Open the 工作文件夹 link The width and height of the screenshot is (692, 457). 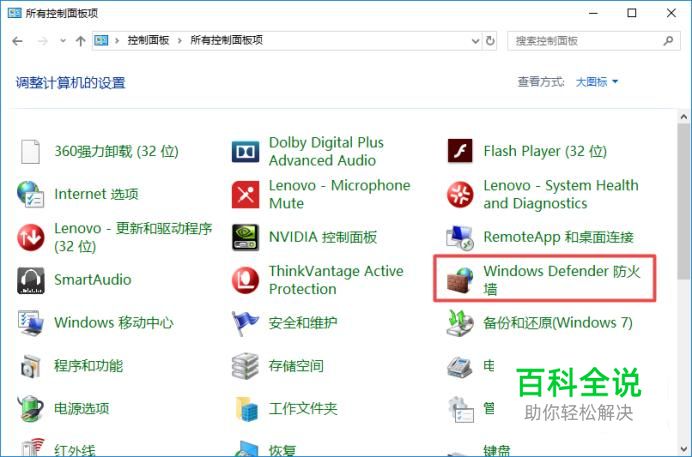click(x=303, y=408)
